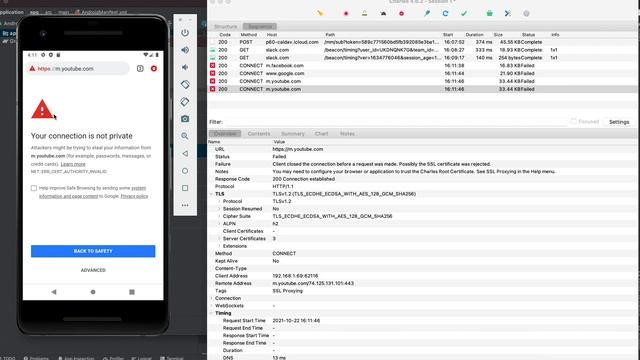Collapse the Timing section
Viewport: 640px width, 360px height.
211,313
